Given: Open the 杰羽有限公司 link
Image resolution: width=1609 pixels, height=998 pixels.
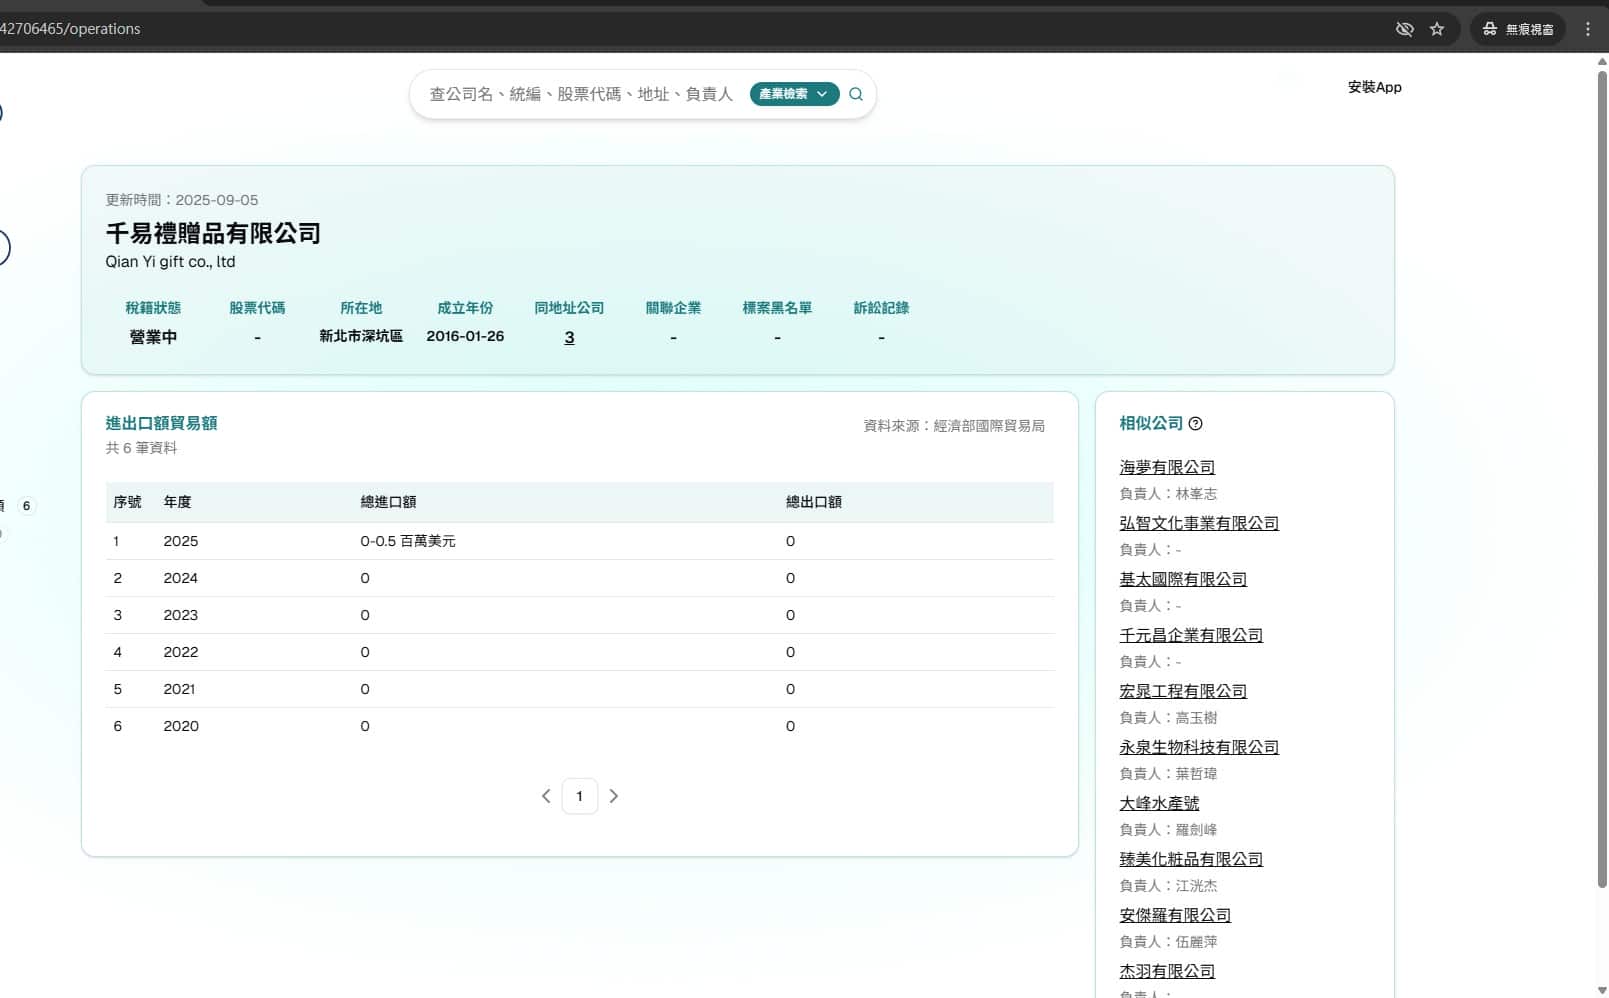Looking at the screenshot, I should coord(1166,970).
